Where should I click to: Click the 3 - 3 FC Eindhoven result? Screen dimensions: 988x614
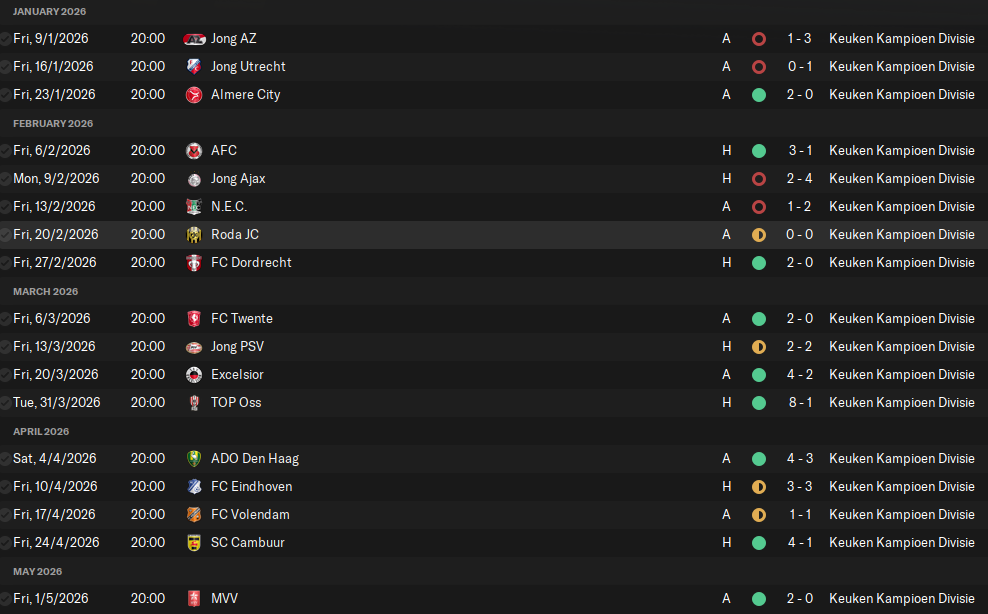[800, 487]
